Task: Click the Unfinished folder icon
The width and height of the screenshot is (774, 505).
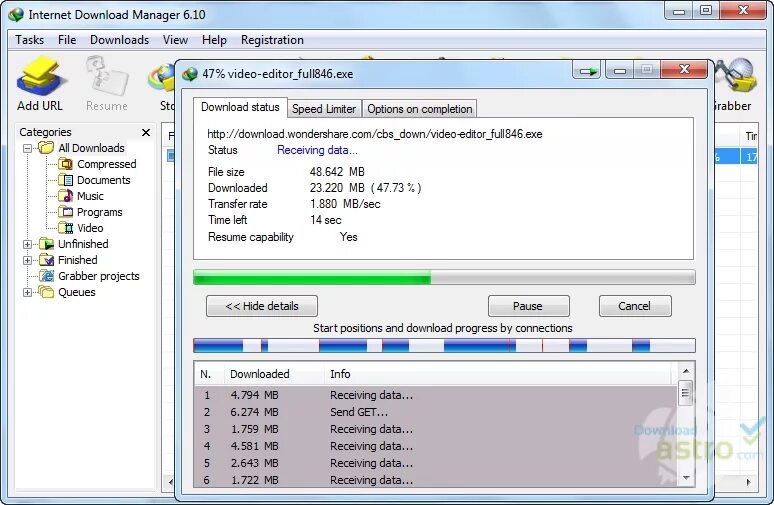Action: [x=46, y=244]
